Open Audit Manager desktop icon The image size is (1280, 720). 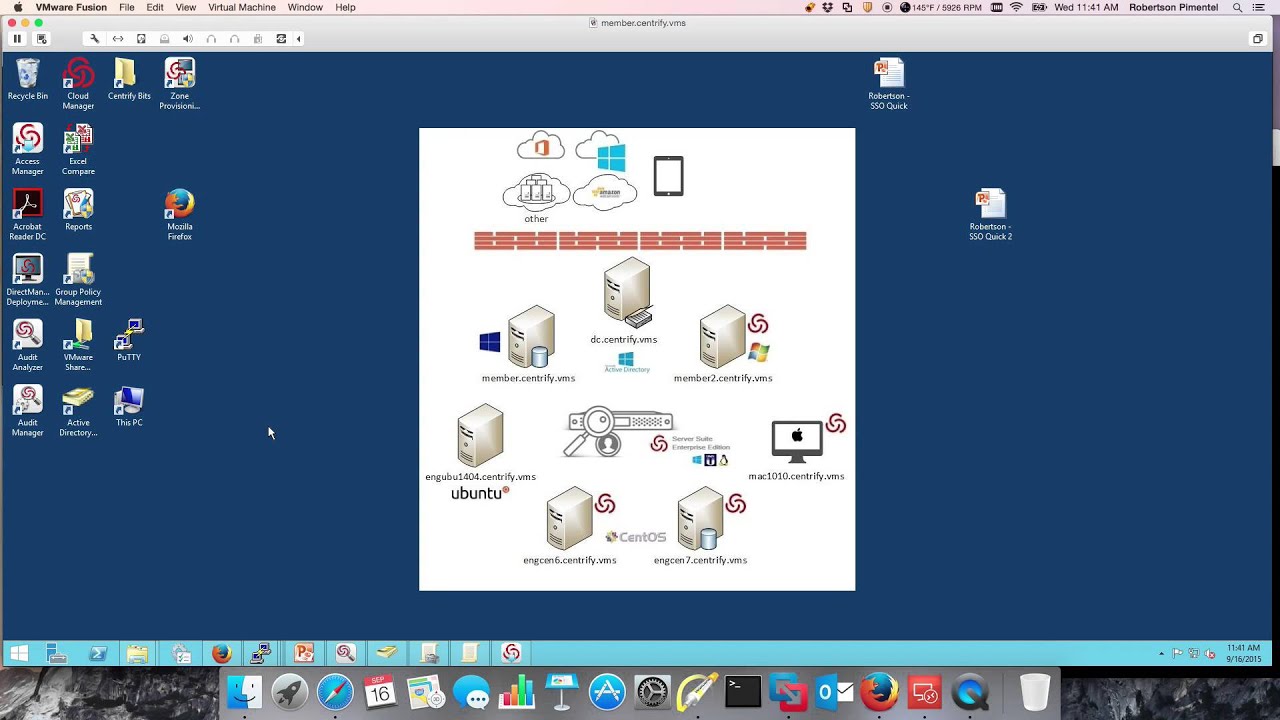click(x=28, y=410)
